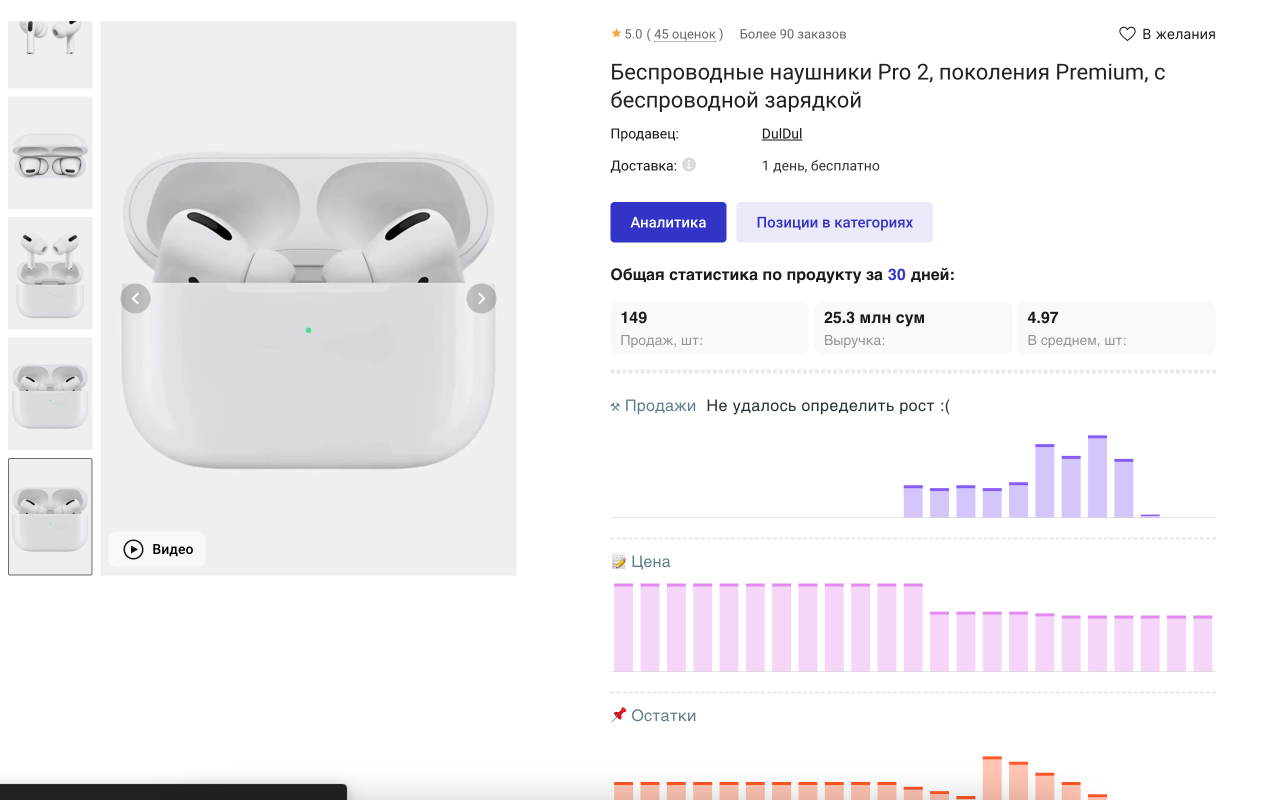The height and width of the screenshot is (800, 1280).
Task: Click the left arrow on the product image
Action: click(135, 298)
